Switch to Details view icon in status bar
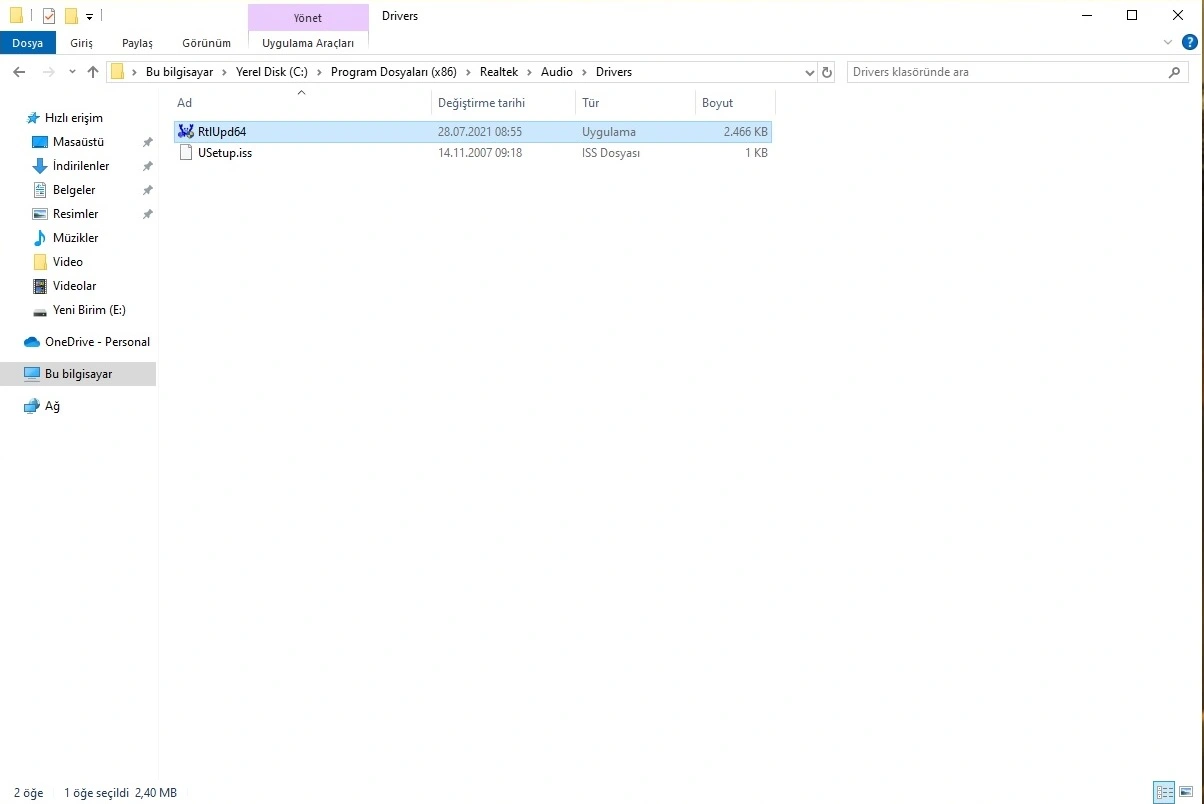The image size is (1204, 804). [x=1164, y=792]
